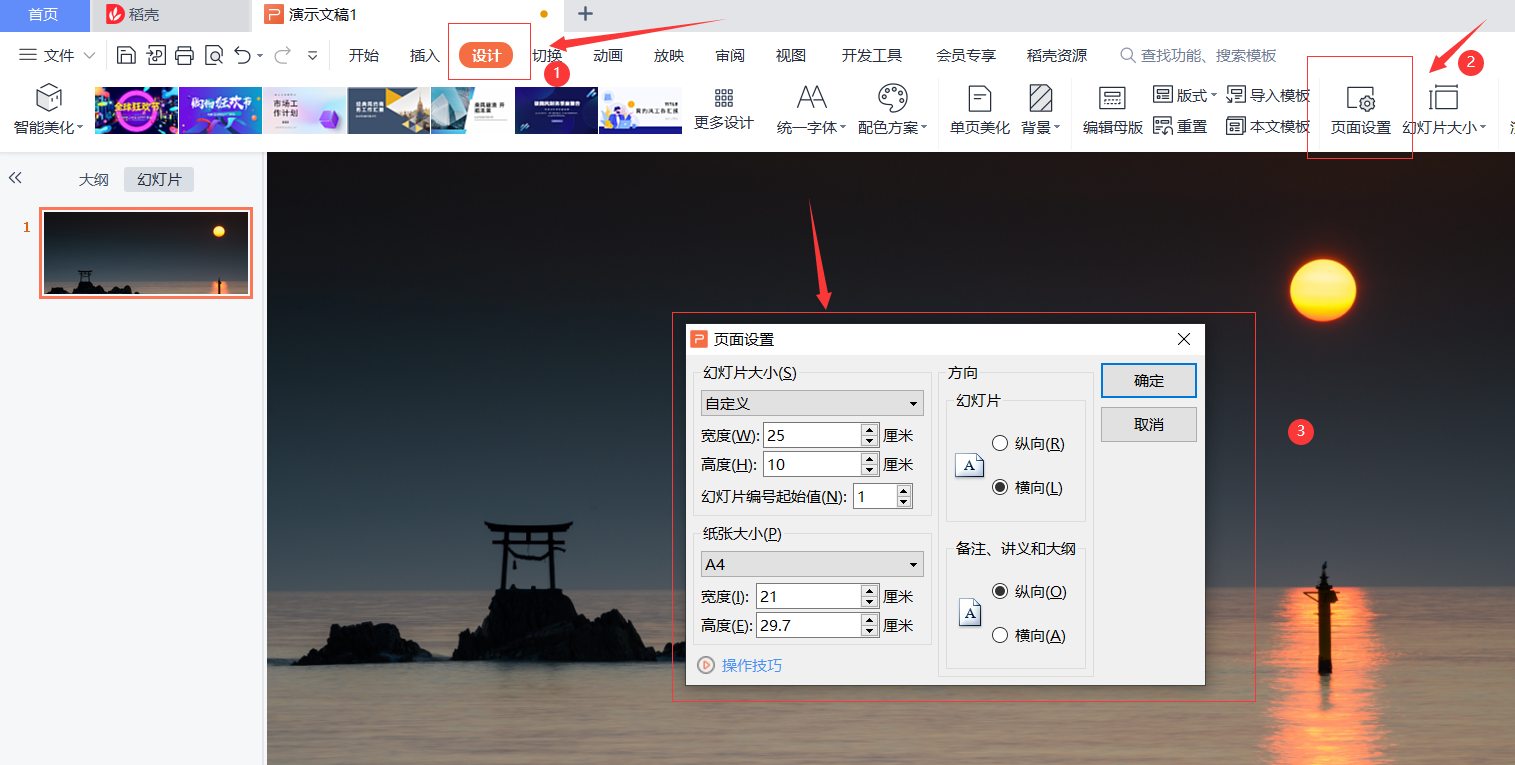
Task: Switch to the 大纲 outline pane
Action: pos(94,180)
